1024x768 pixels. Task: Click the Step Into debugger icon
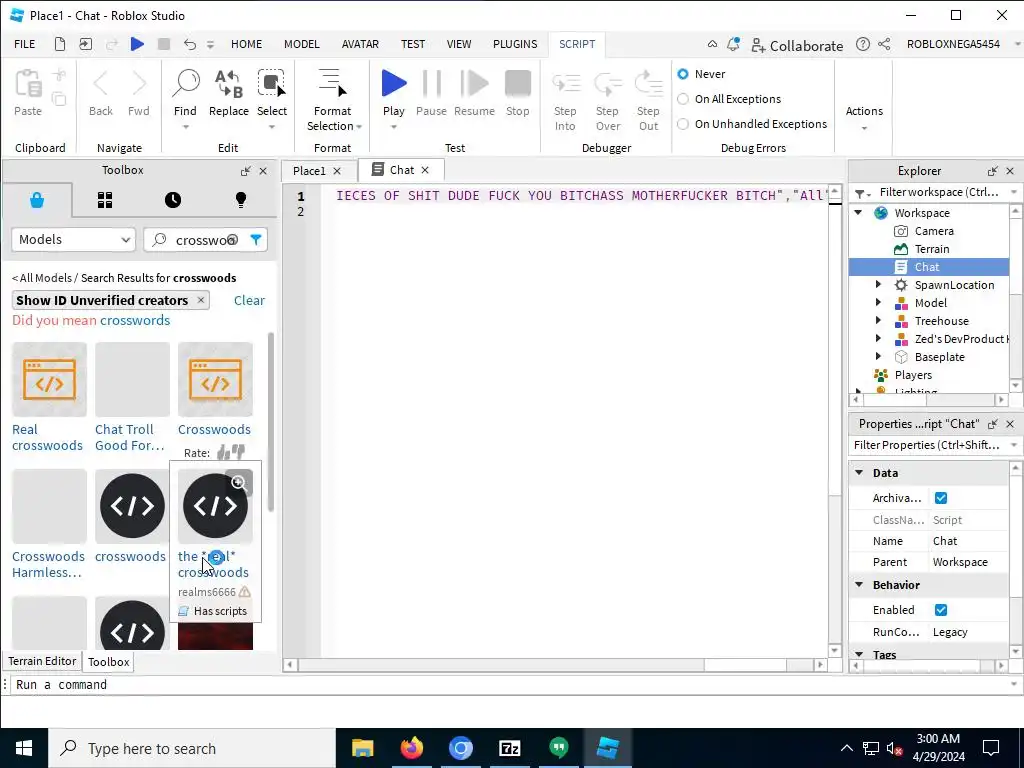click(566, 84)
